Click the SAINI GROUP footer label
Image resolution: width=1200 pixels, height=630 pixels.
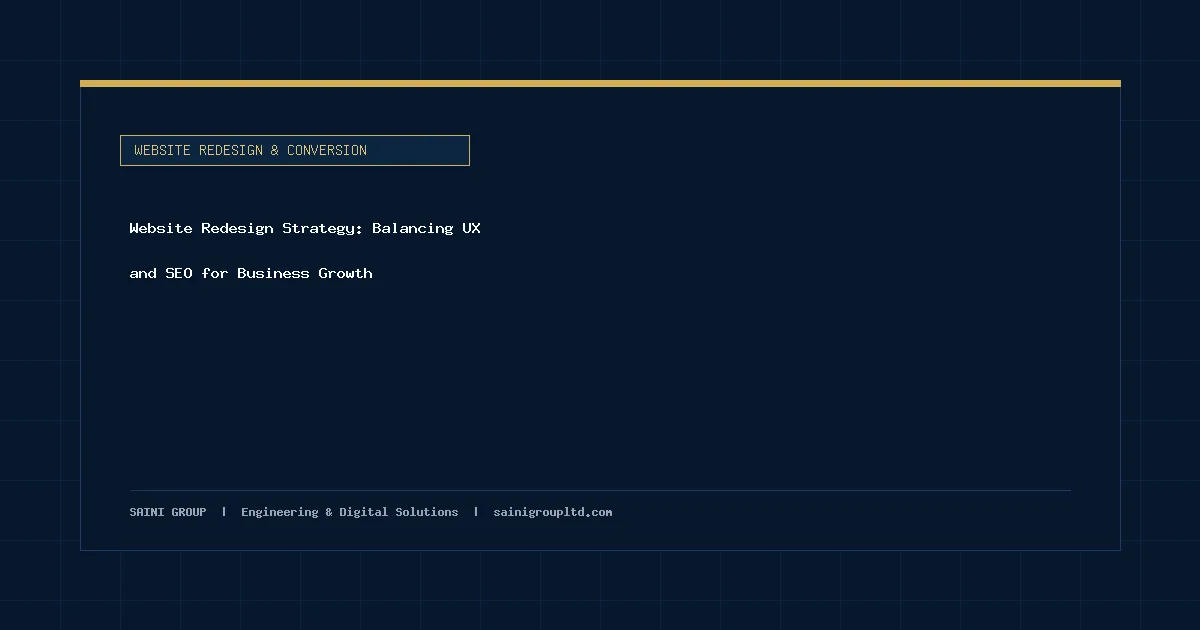point(168,512)
